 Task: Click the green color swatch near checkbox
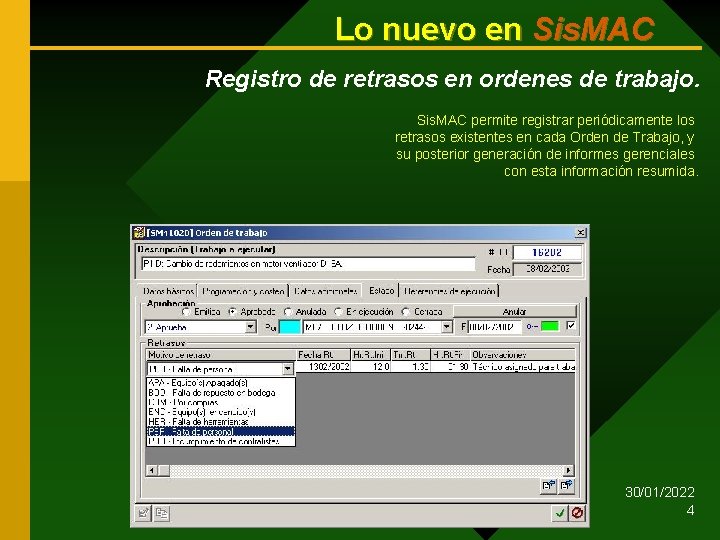550,326
